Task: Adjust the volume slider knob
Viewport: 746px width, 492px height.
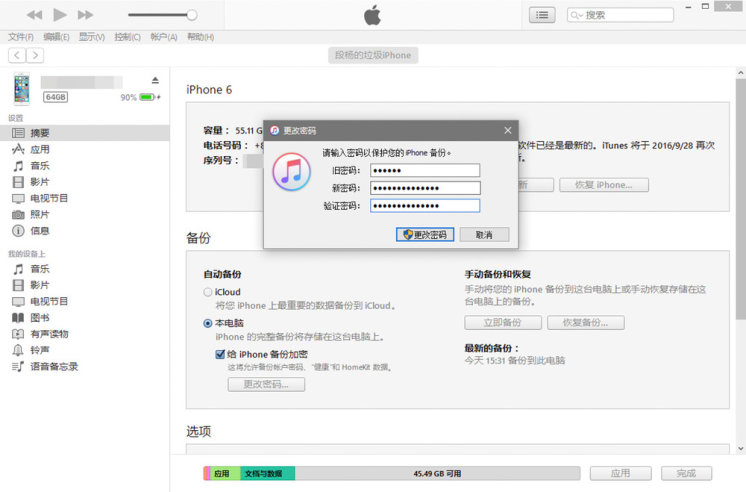Action: point(192,15)
